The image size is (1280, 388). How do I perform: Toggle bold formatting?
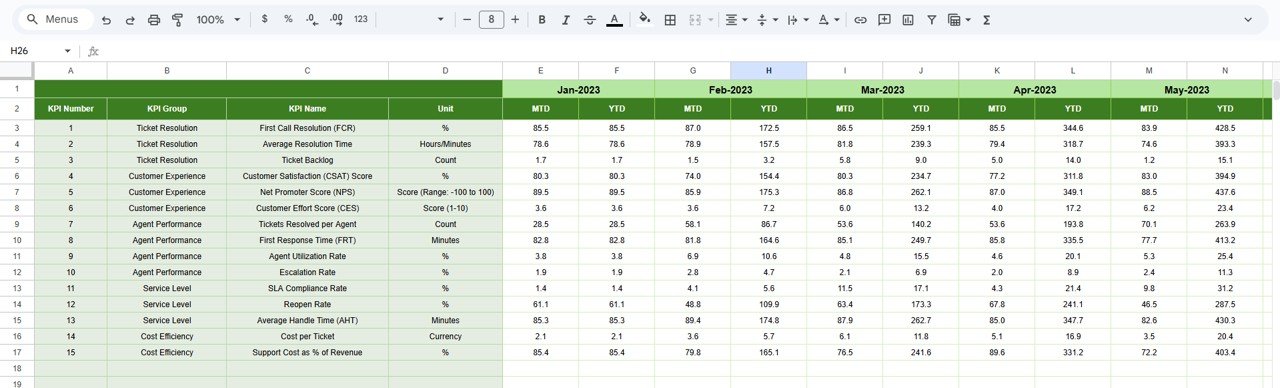[542, 19]
